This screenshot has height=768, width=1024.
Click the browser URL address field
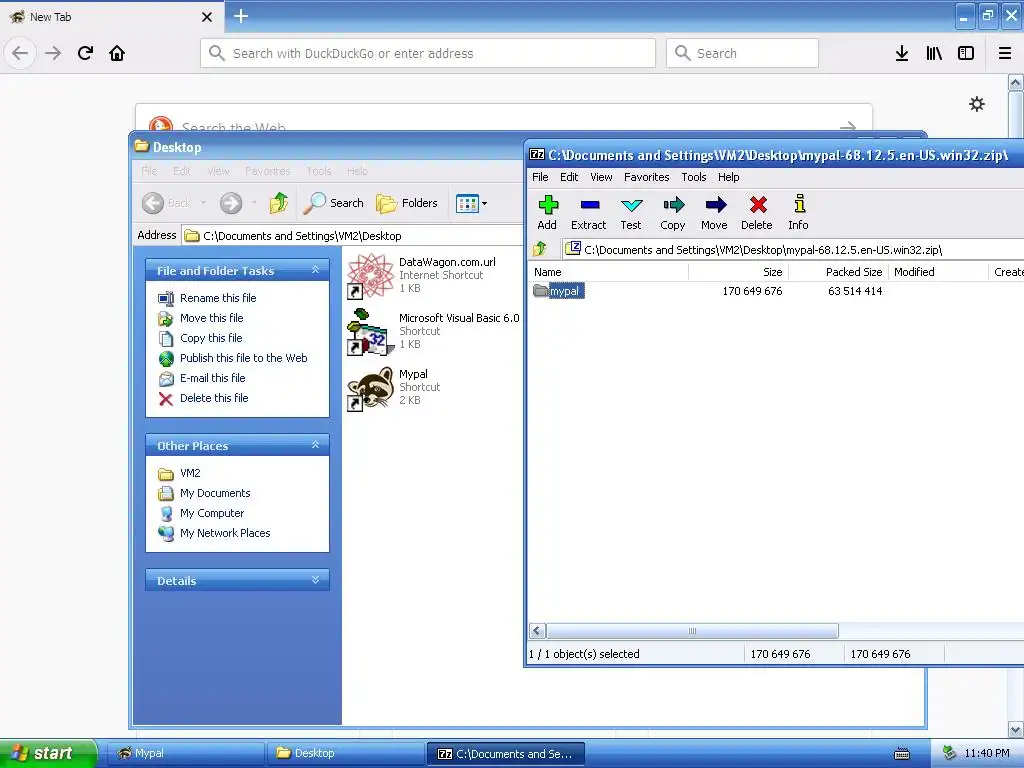tap(428, 53)
